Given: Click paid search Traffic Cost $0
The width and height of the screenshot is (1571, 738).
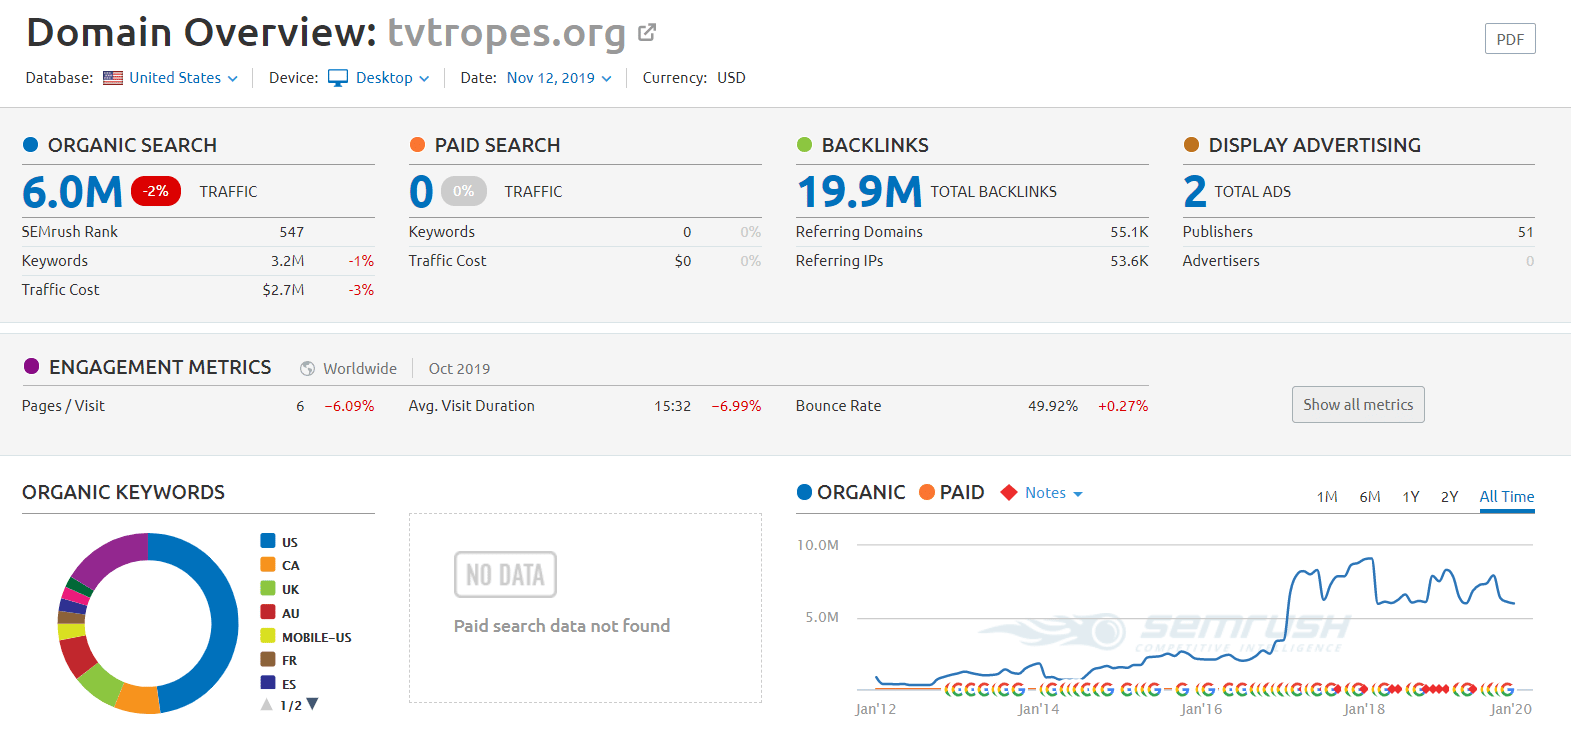Looking at the screenshot, I should [x=683, y=261].
